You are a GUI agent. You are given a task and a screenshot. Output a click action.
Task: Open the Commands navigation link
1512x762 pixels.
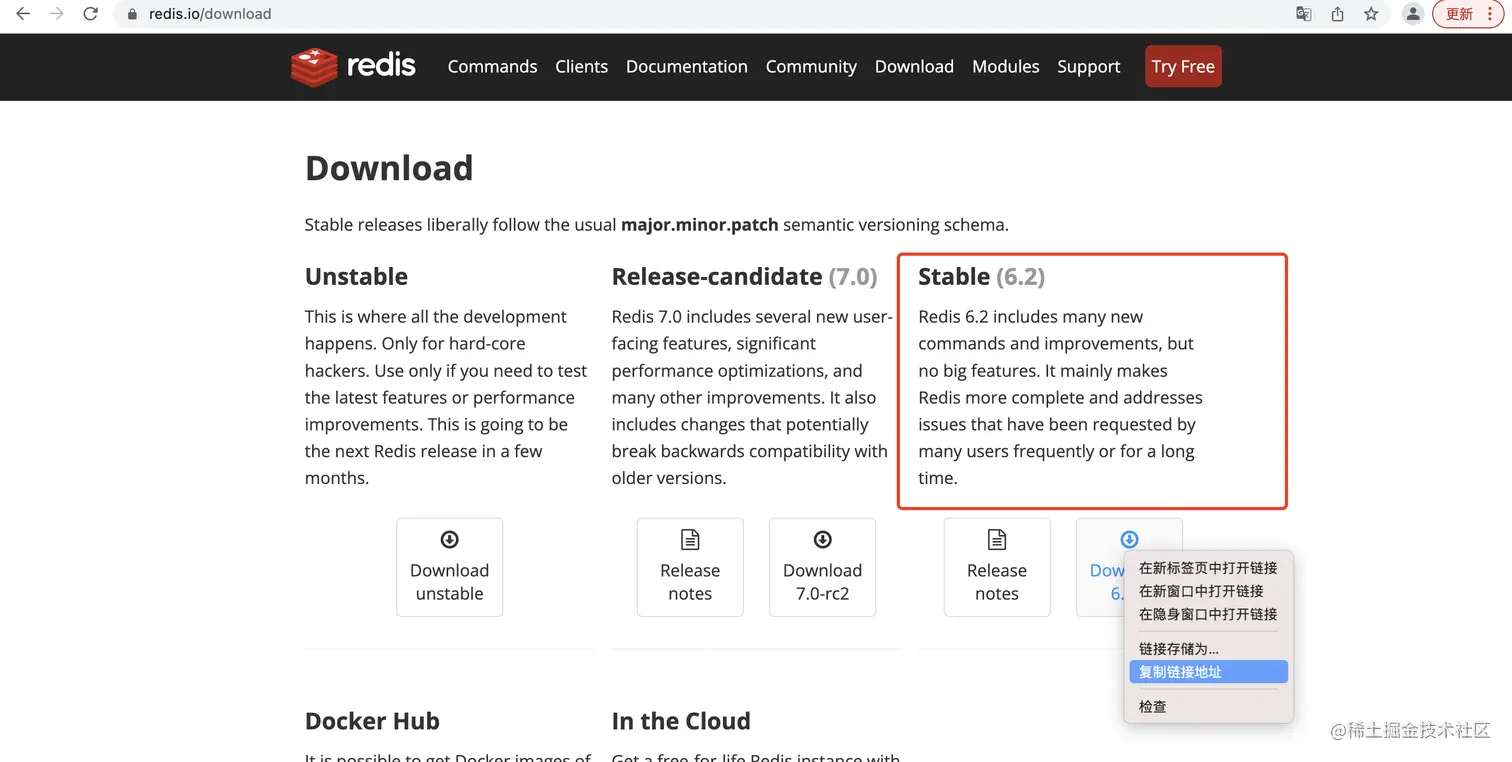492,67
